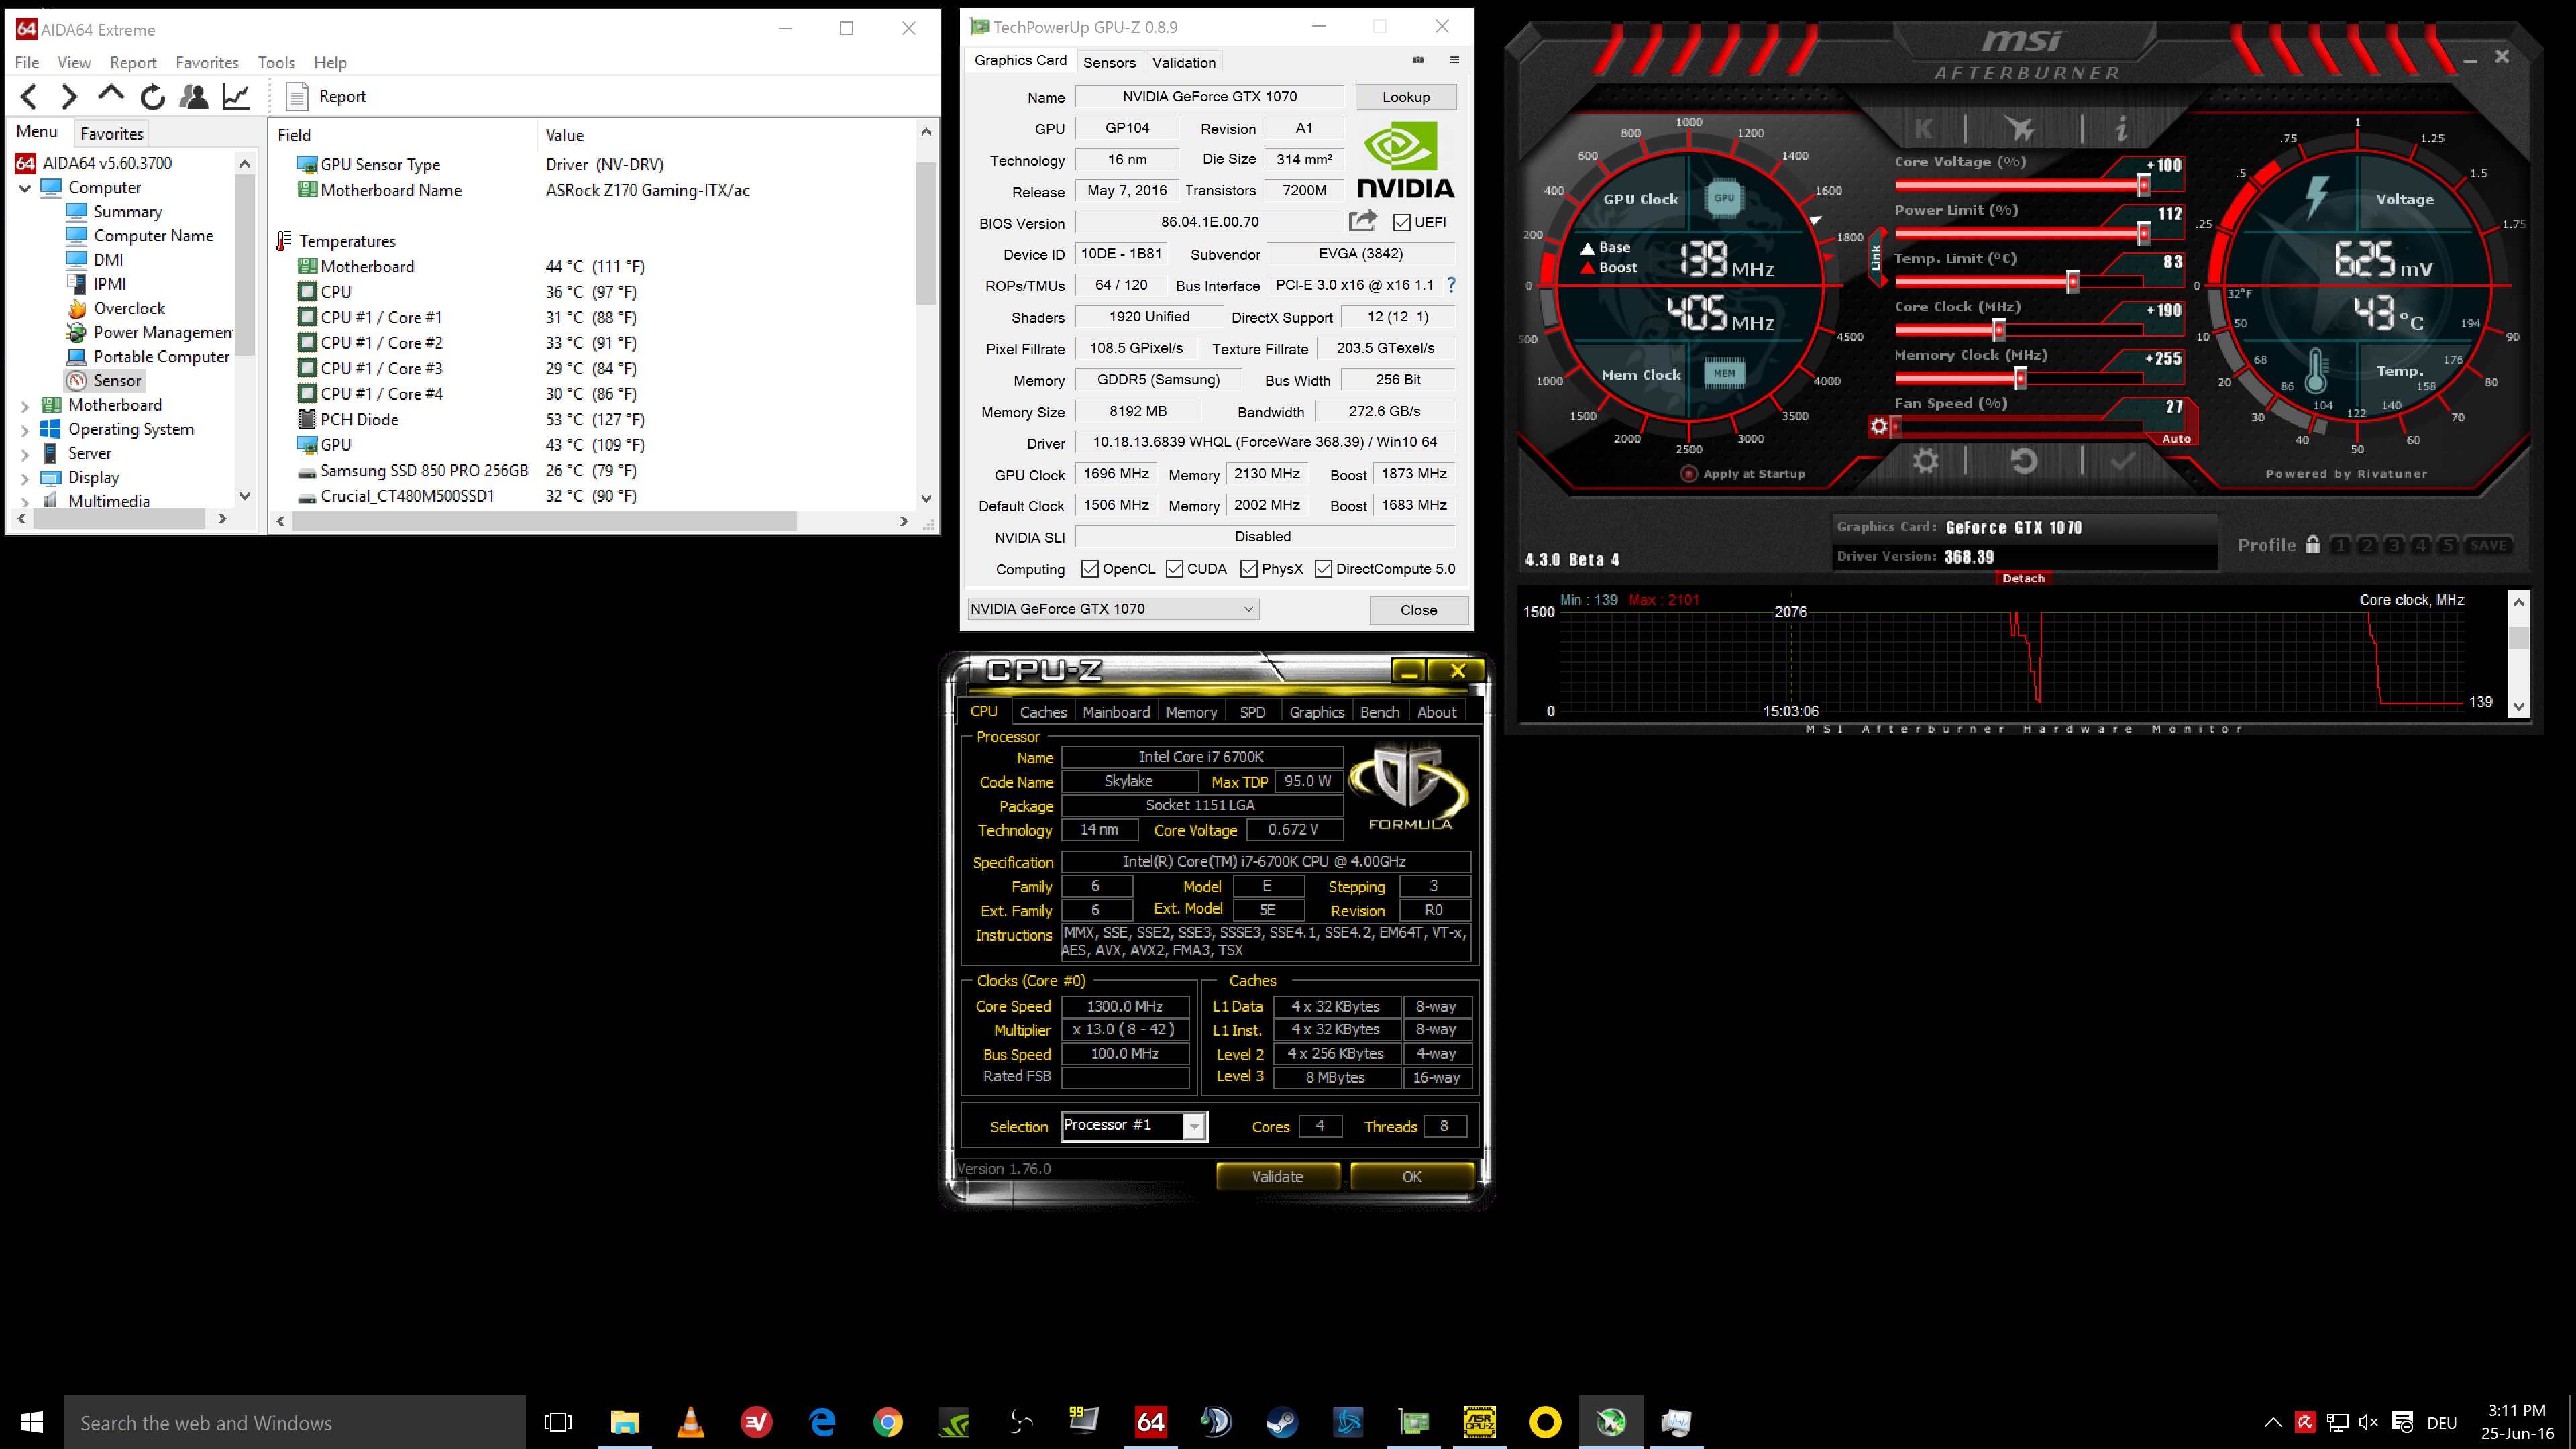This screenshot has height=1449, width=2576.
Task: Go back in AIDA64 navigation
Action: pyautogui.click(x=29, y=96)
